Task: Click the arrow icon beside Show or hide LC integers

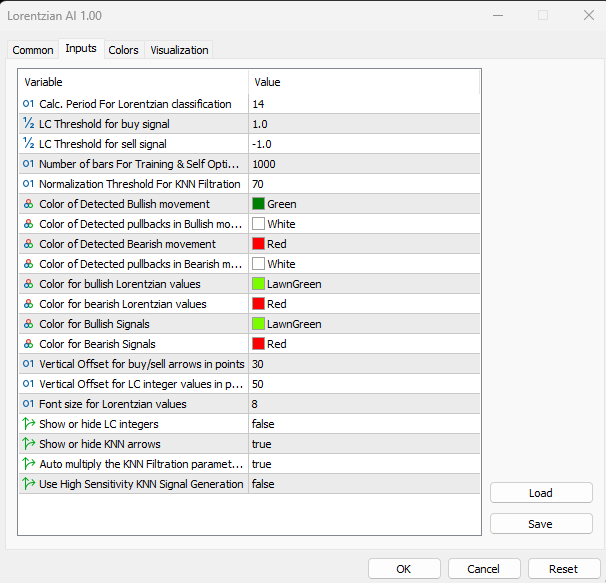Action: pos(28,424)
